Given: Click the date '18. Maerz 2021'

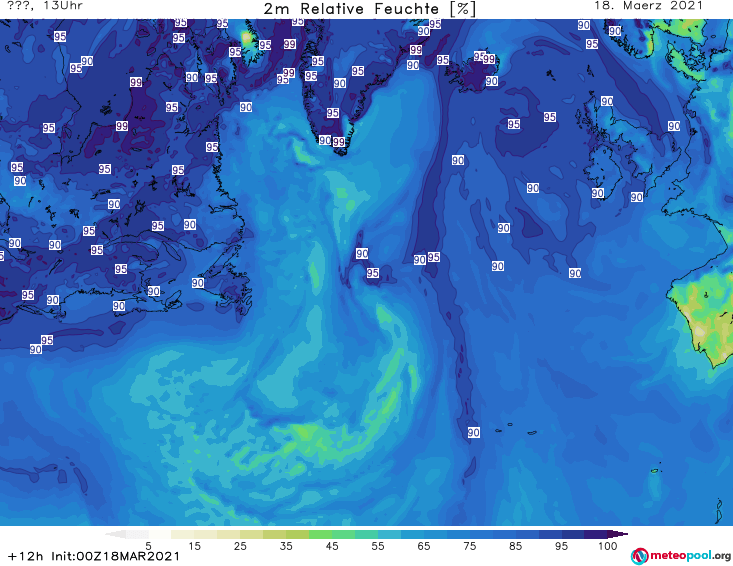Looking at the screenshot, I should coord(648,6).
